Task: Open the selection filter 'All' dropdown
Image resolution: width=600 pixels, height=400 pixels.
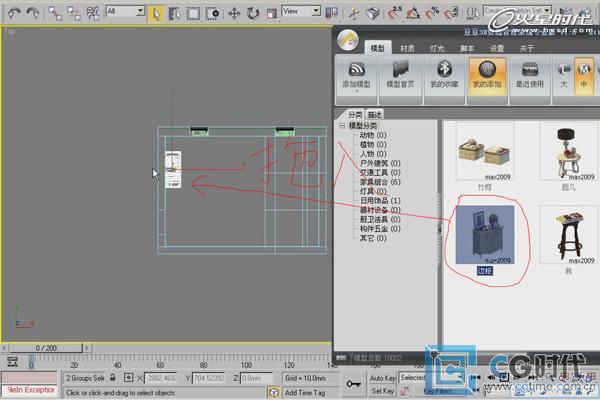Action: point(125,11)
